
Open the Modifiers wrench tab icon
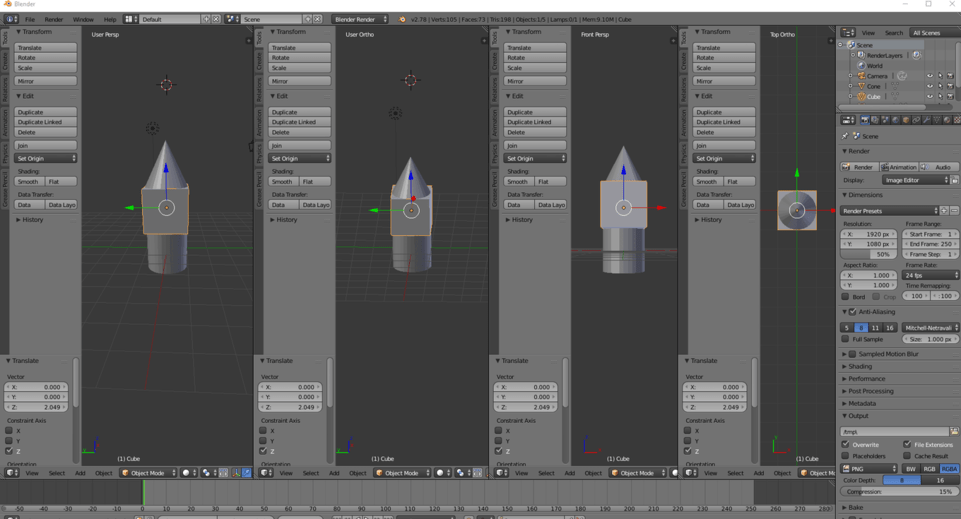click(x=927, y=120)
